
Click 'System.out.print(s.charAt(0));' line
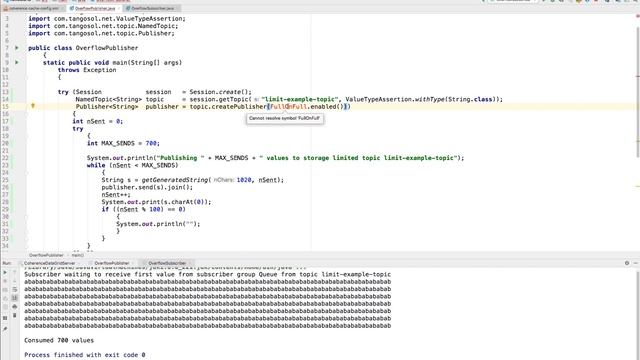tap(156, 202)
